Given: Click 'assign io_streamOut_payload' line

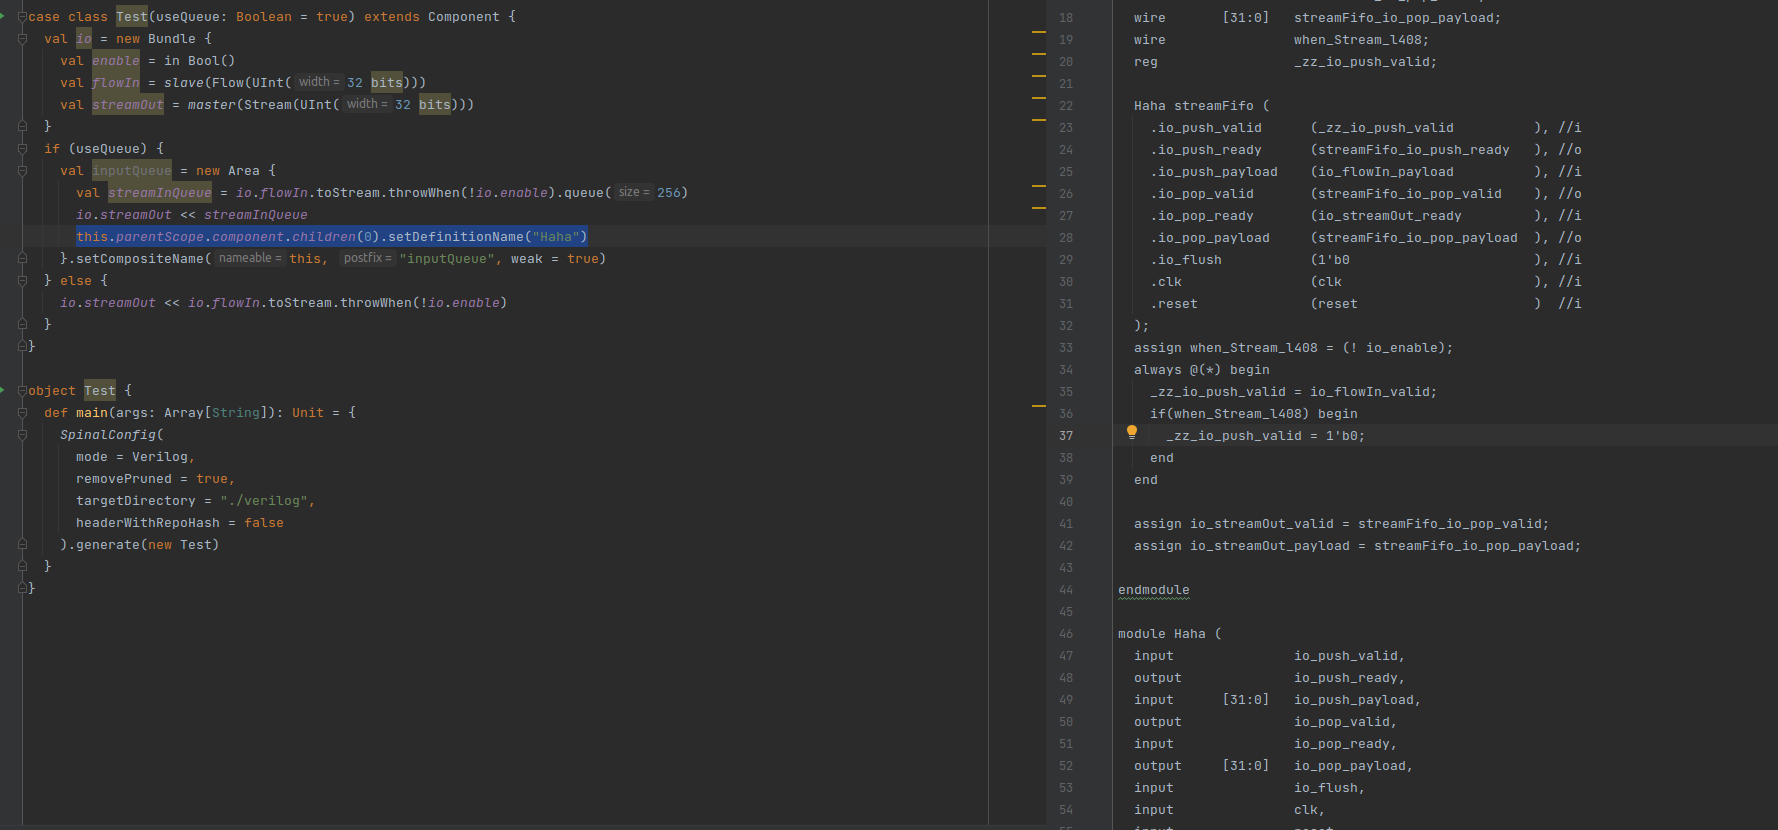Looking at the screenshot, I should [1358, 546].
